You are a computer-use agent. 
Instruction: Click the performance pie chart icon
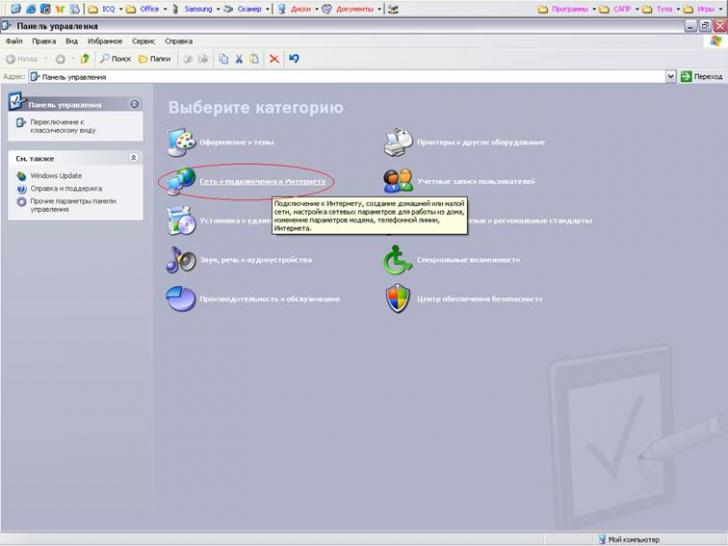[x=181, y=298]
